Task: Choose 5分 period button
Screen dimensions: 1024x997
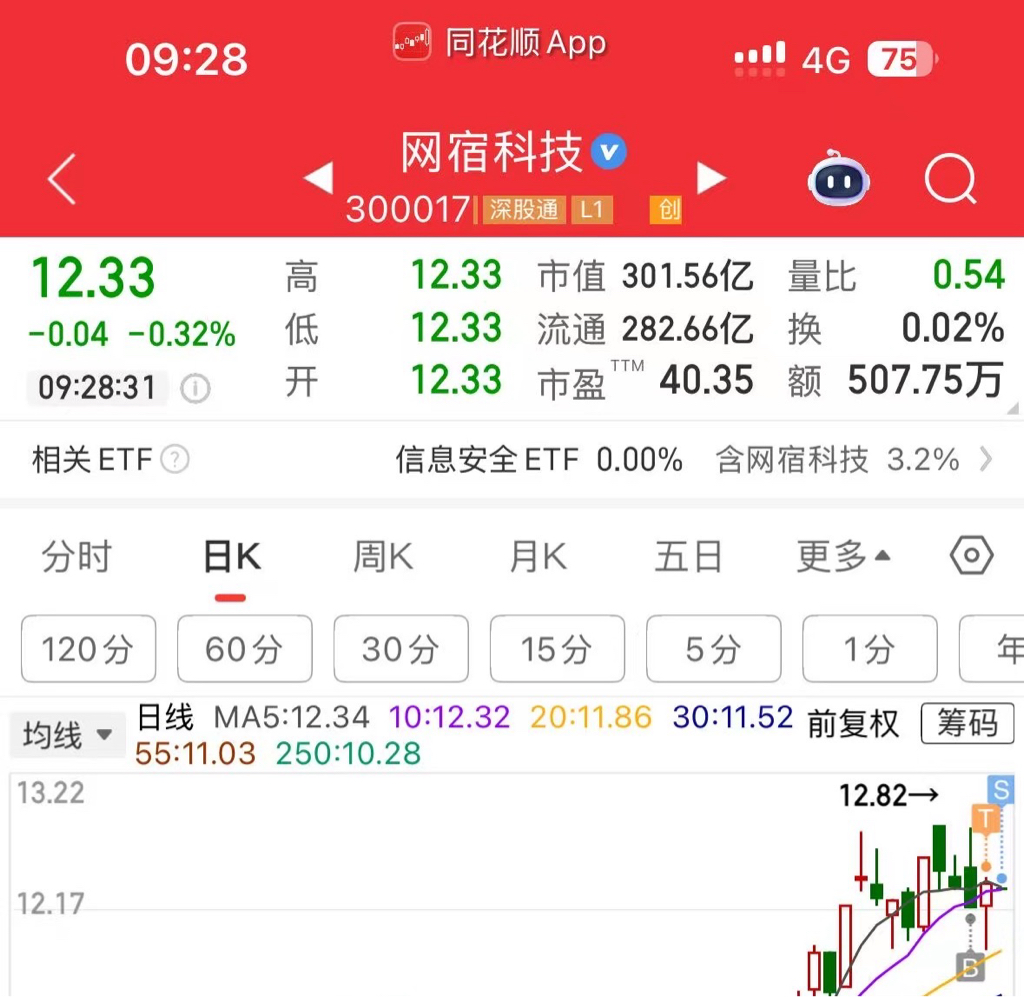Action: tap(713, 649)
